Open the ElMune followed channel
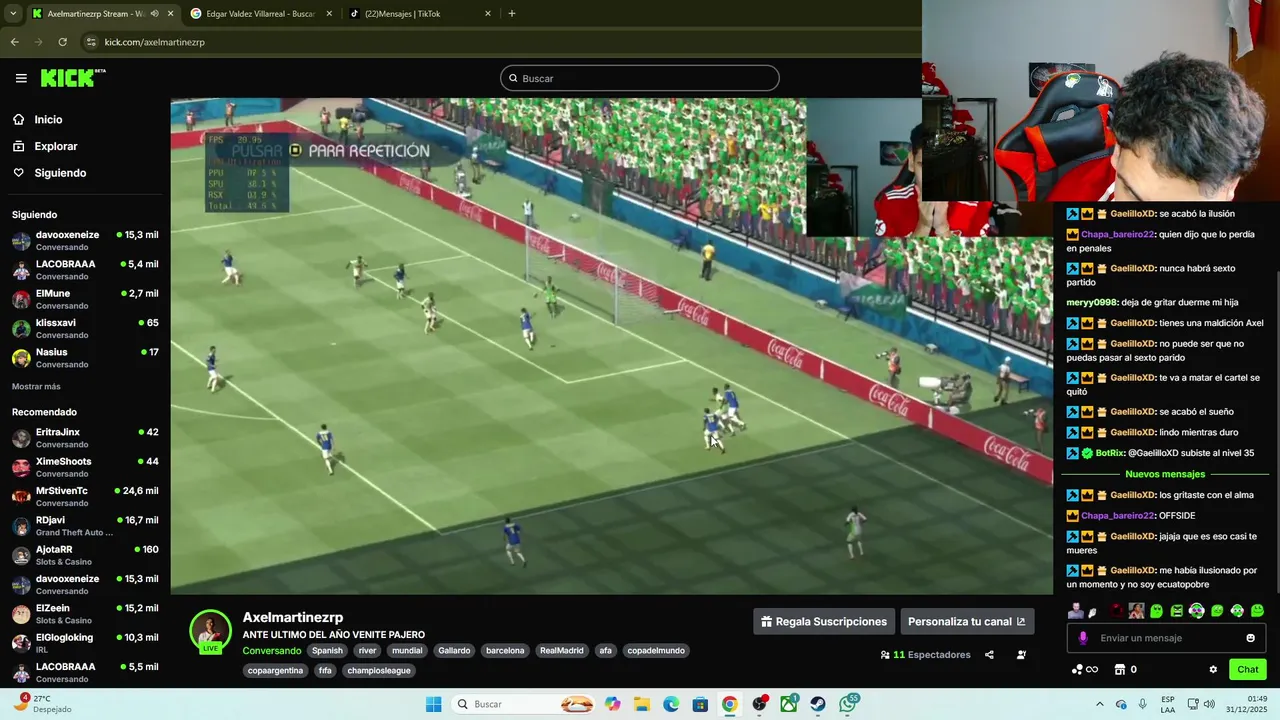 [x=85, y=299]
